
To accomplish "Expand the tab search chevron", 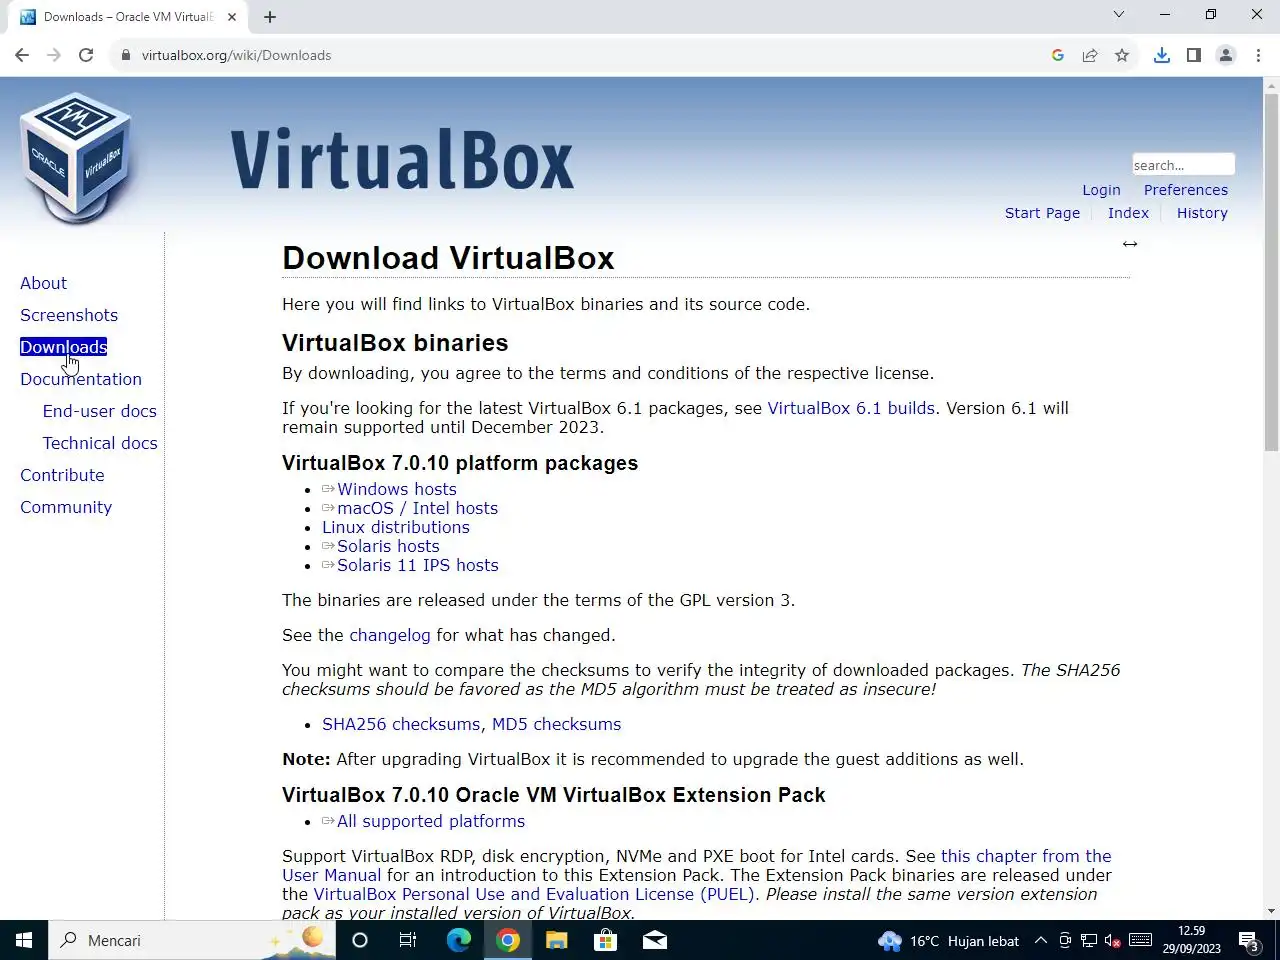I will coord(1119,14).
